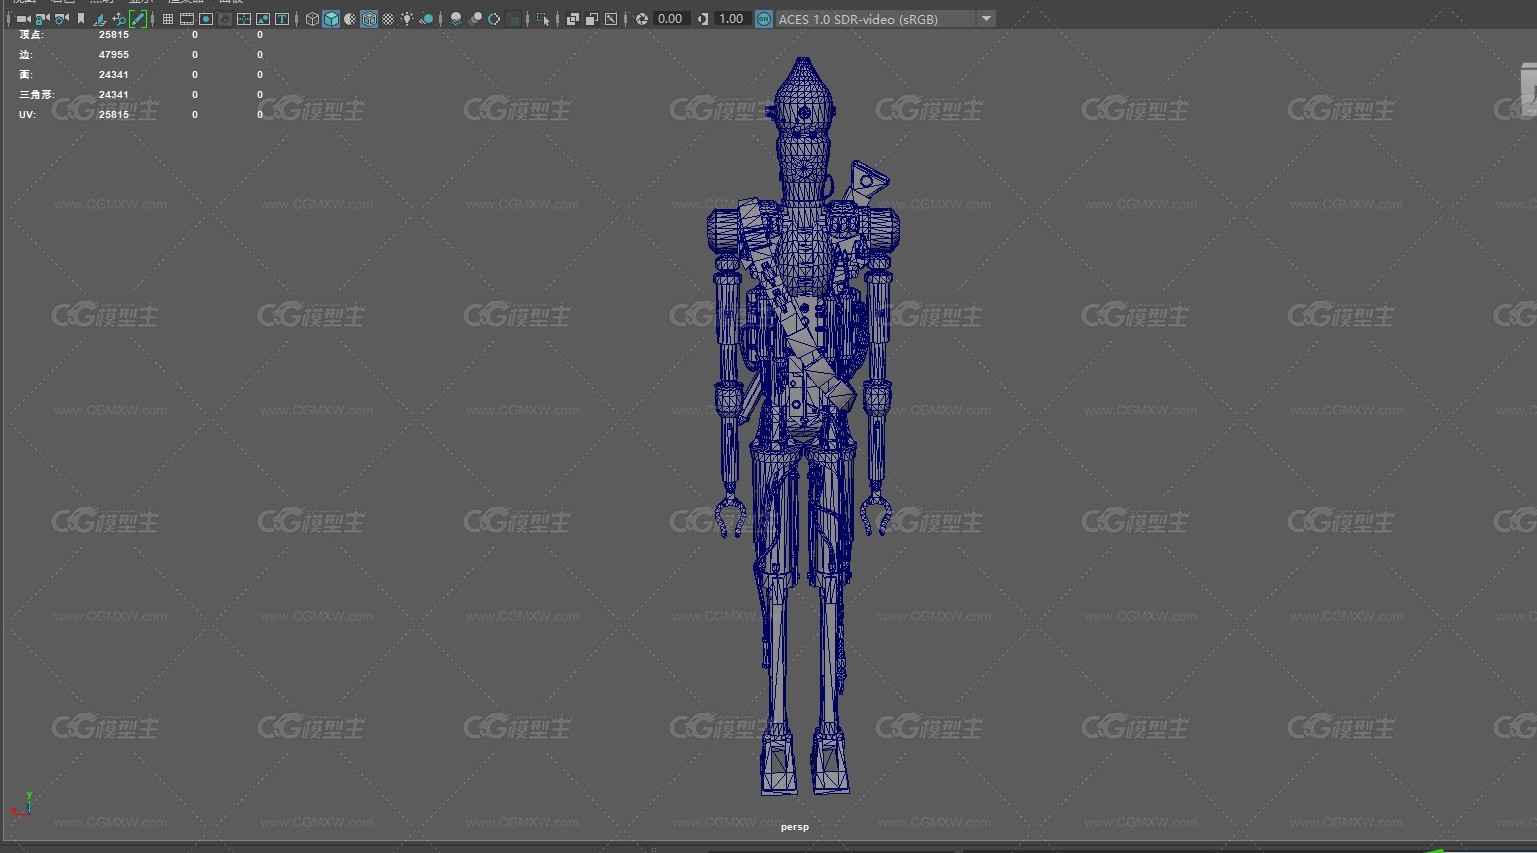Toggle the Film Gate icon

[x=187, y=19]
